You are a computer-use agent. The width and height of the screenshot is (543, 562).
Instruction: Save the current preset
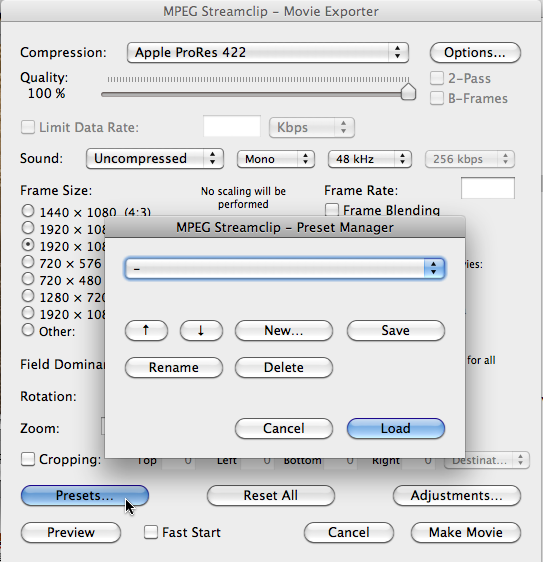pyautogui.click(x=396, y=330)
